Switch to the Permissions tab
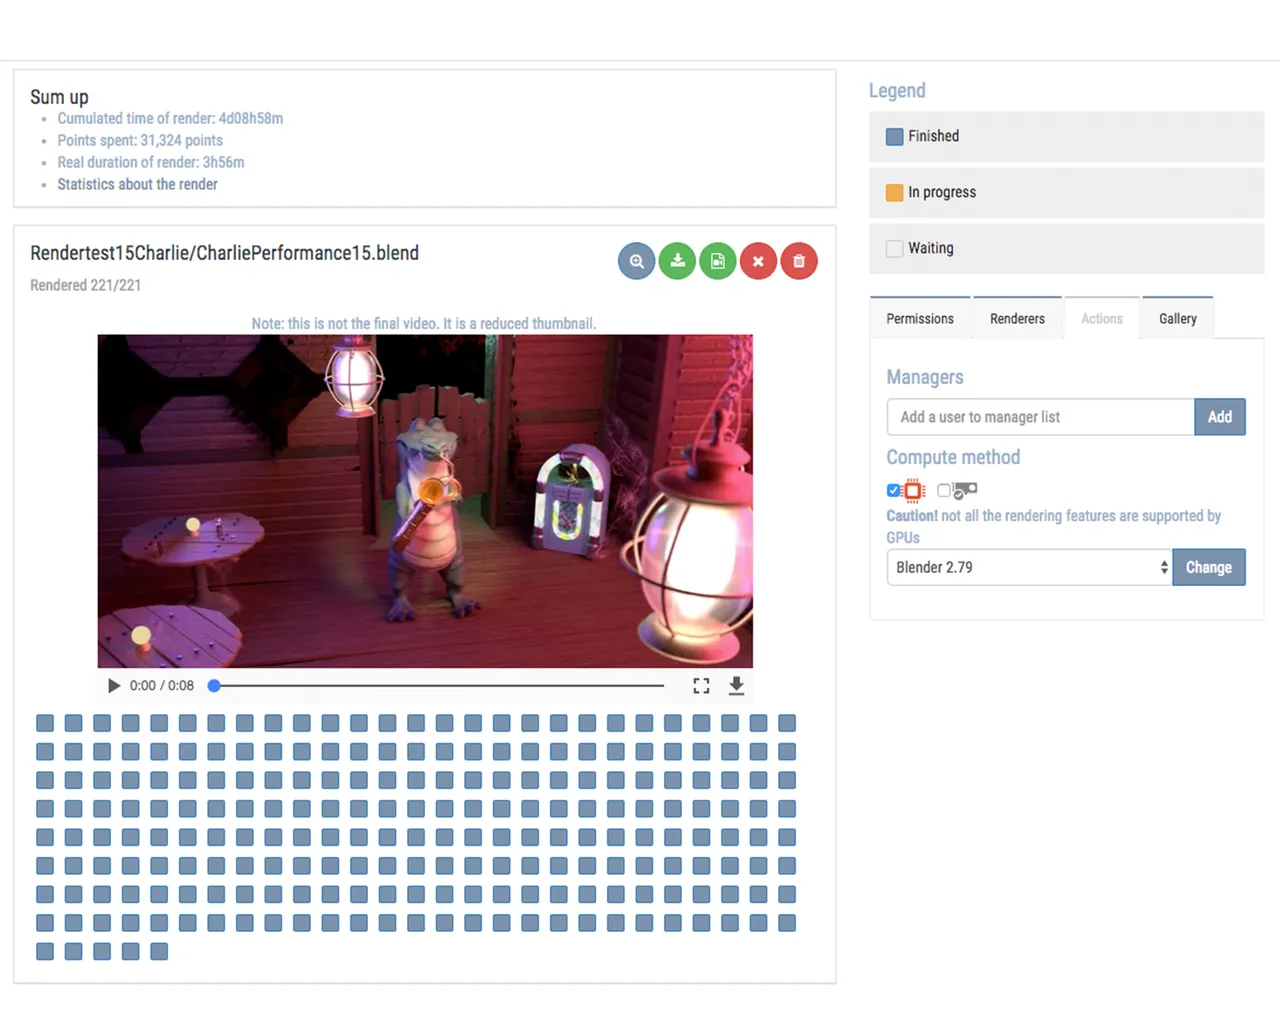1280x1018 pixels. point(920,318)
